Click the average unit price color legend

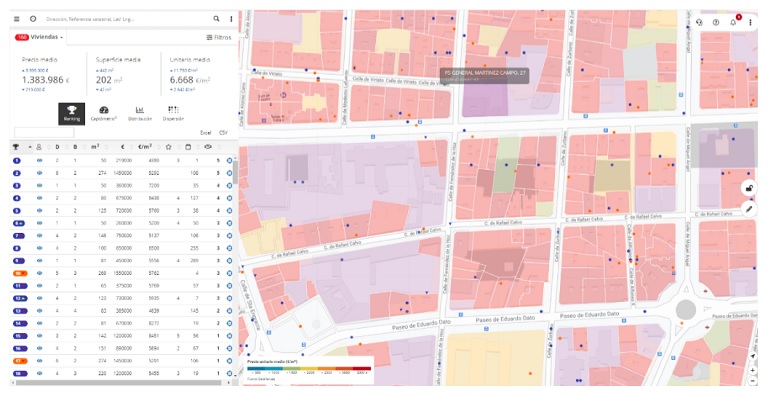(x=309, y=369)
